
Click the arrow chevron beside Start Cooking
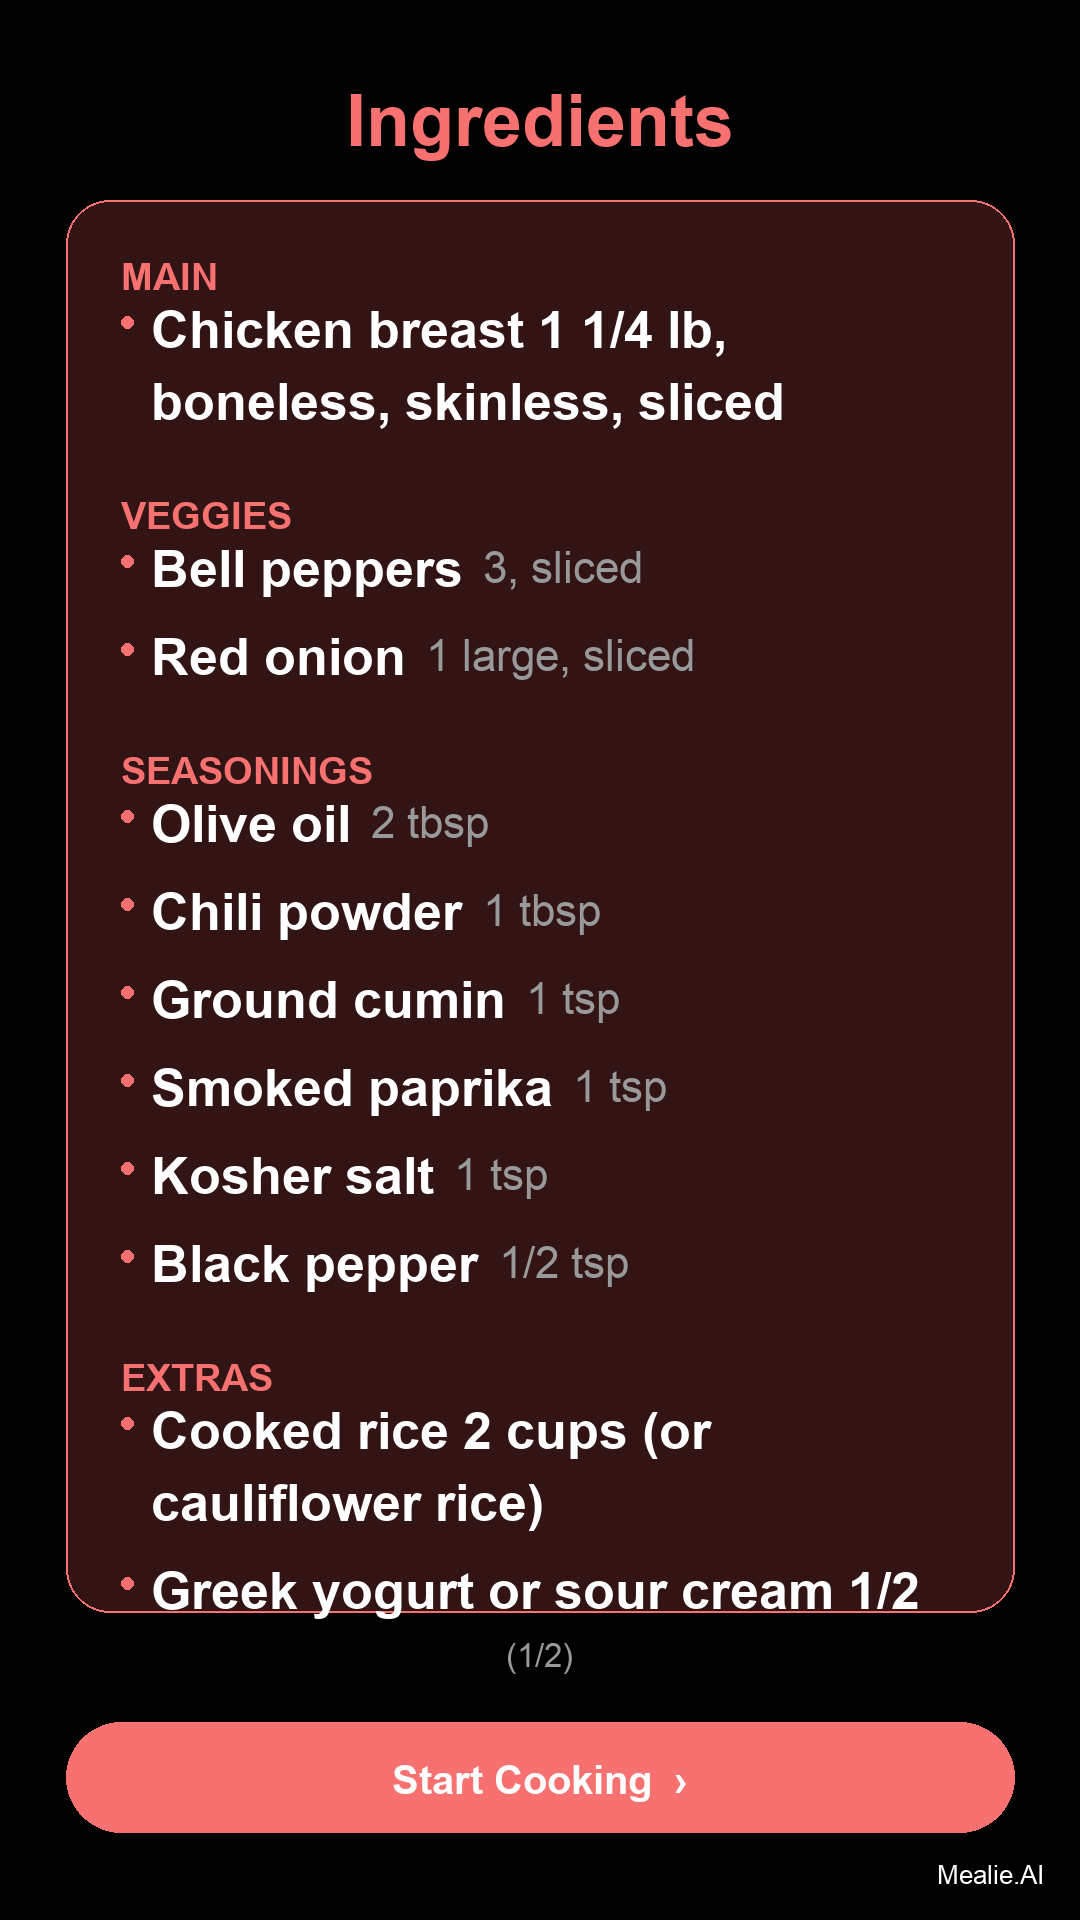[681, 1781]
